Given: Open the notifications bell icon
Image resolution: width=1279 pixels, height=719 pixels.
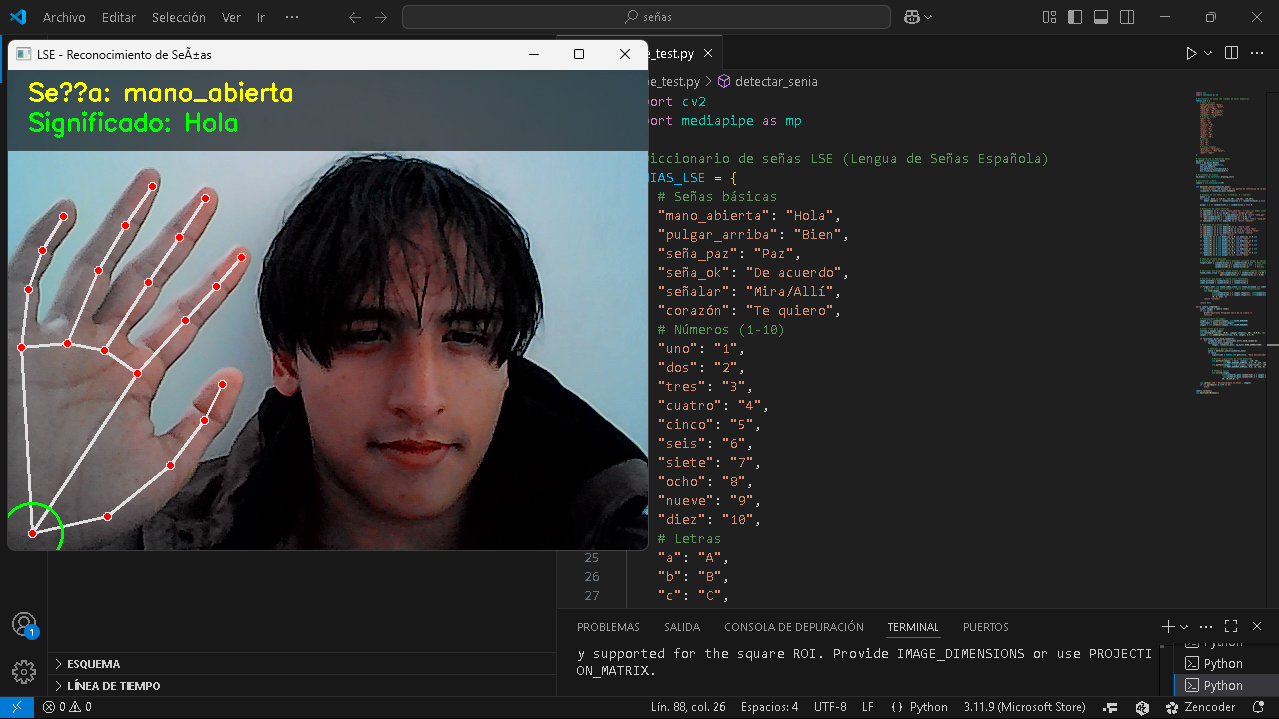Looking at the screenshot, I should 1259,707.
